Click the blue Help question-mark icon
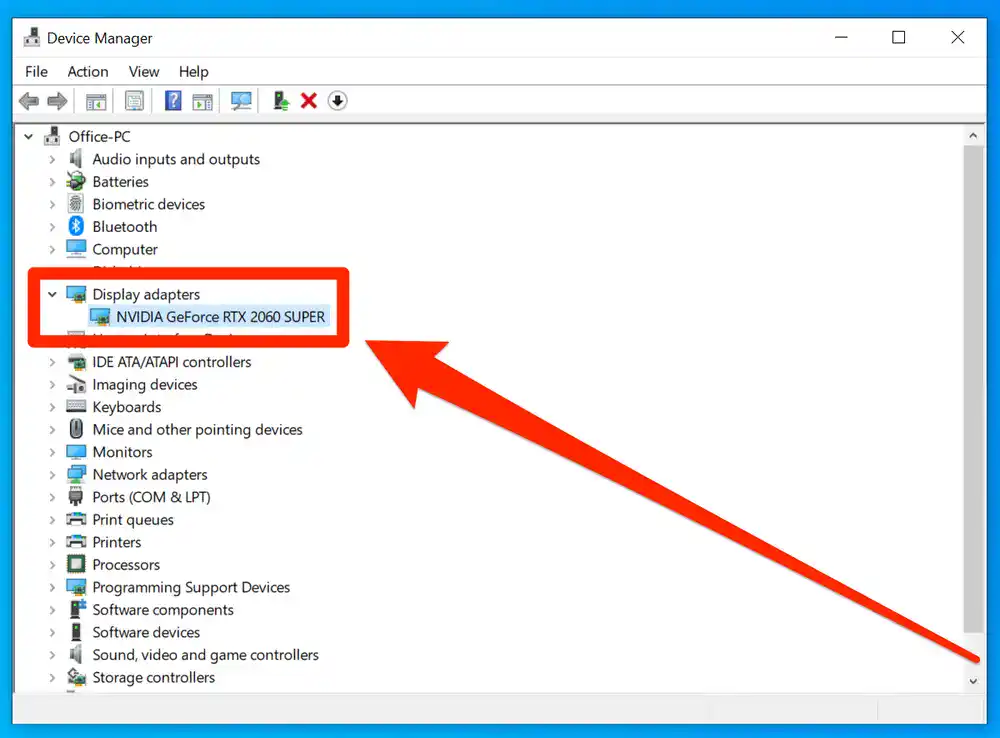1000x738 pixels. [173, 101]
